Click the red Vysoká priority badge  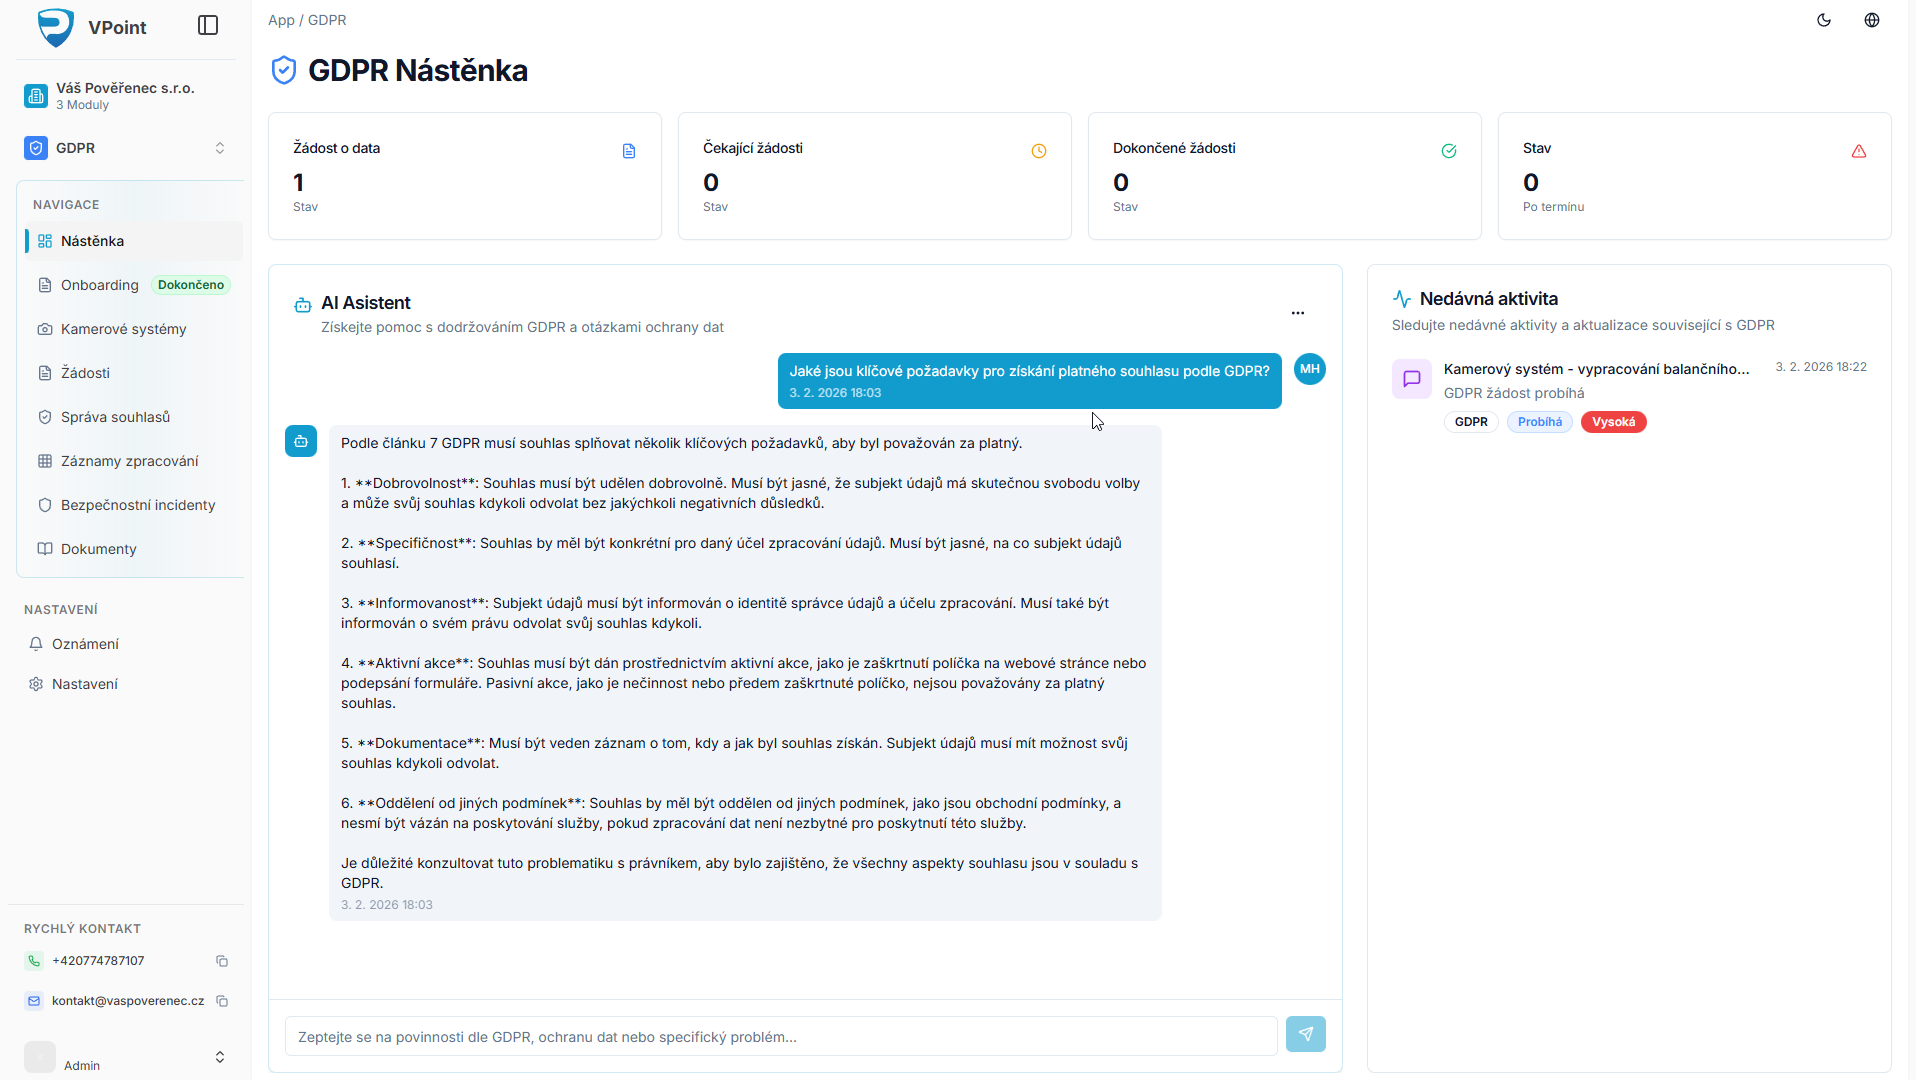click(1613, 422)
